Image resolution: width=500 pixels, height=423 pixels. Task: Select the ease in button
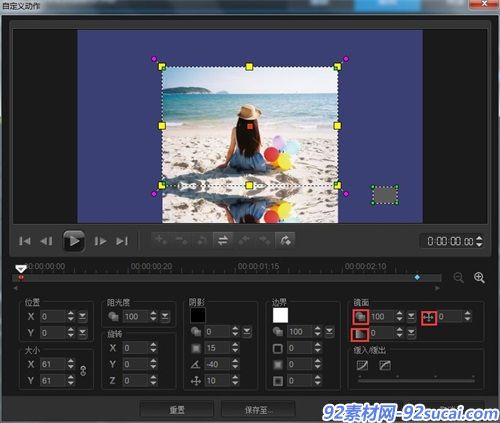[x=362, y=365]
